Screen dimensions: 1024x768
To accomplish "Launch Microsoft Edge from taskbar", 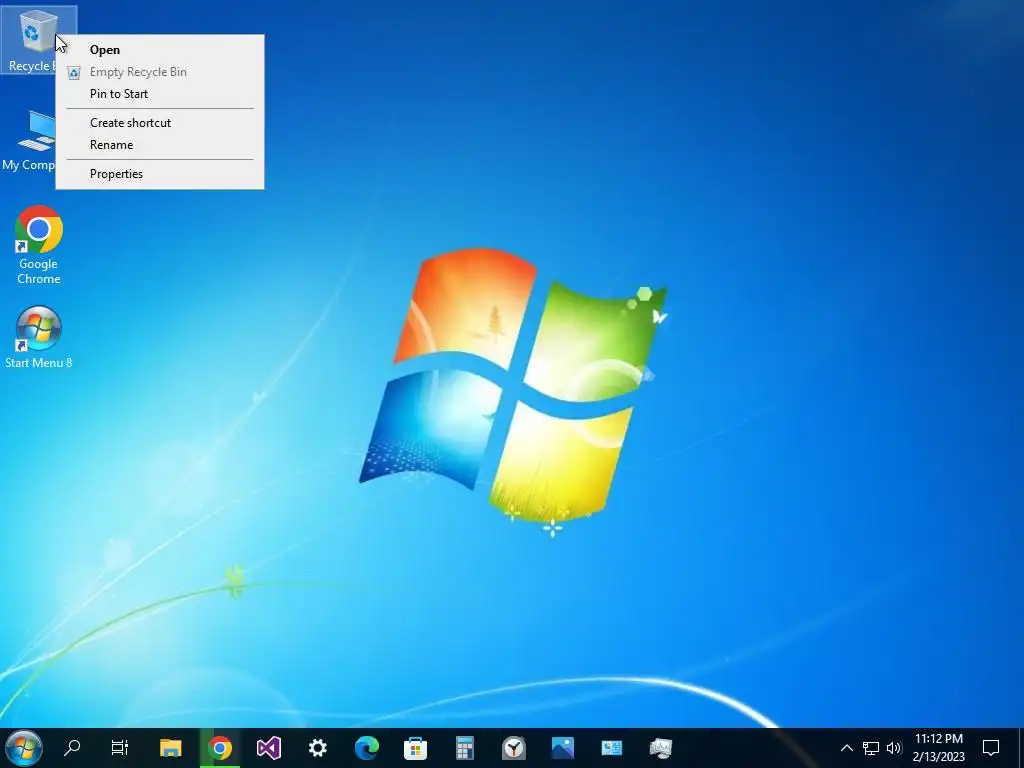I will point(366,748).
